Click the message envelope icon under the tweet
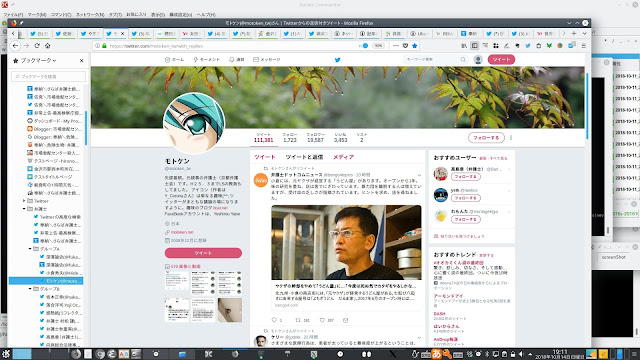The image size is (640, 360). [345, 320]
